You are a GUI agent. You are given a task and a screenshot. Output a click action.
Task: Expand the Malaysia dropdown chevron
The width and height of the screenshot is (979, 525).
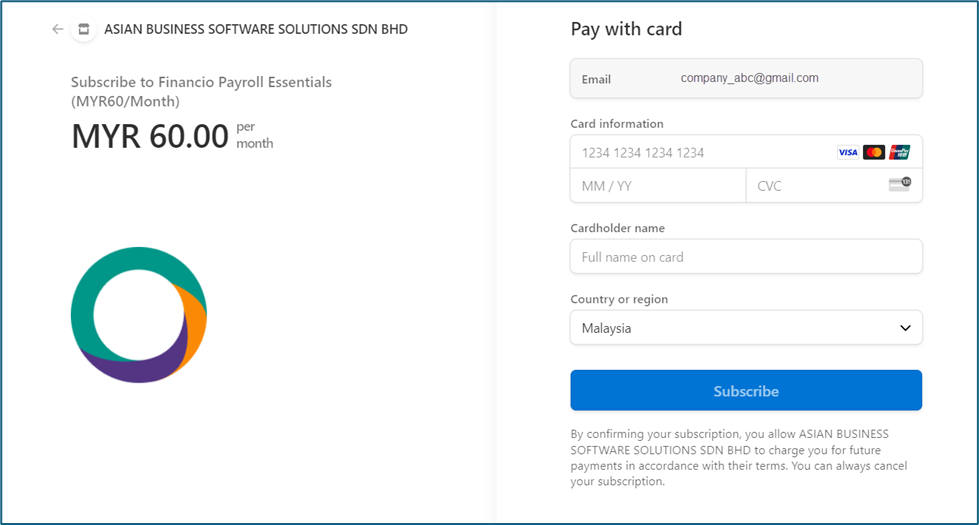click(x=905, y=328)
